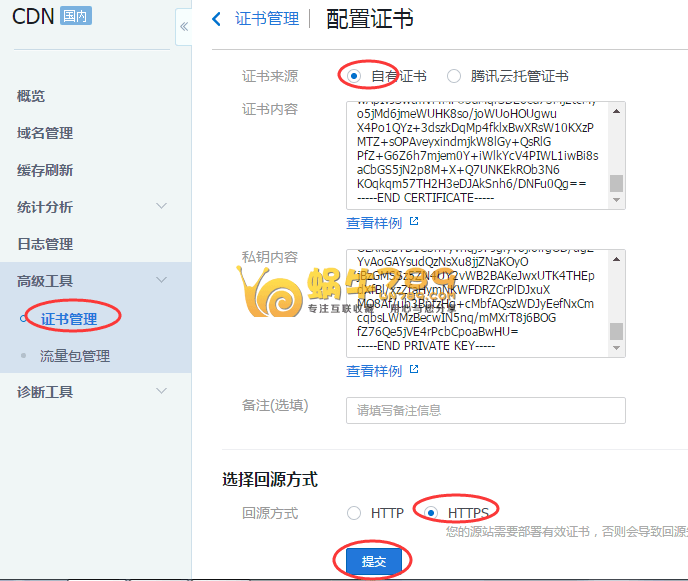Open the 证书管理 breadcrumb link
Image resolution: width=688 pixels, height=581 pixels.
pos(267,19)
